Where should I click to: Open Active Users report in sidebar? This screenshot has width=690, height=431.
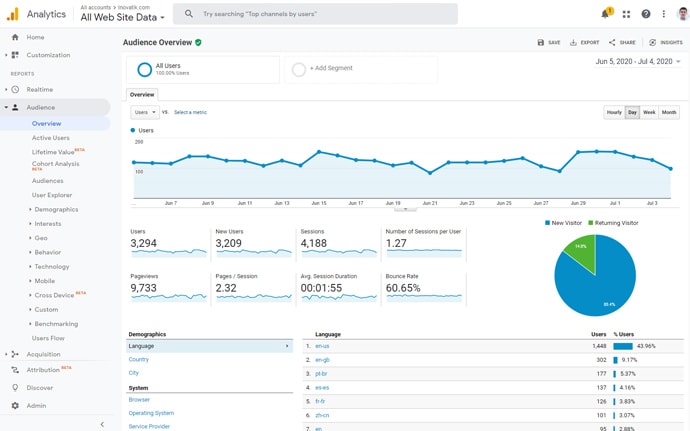click(x=51, y=138)
